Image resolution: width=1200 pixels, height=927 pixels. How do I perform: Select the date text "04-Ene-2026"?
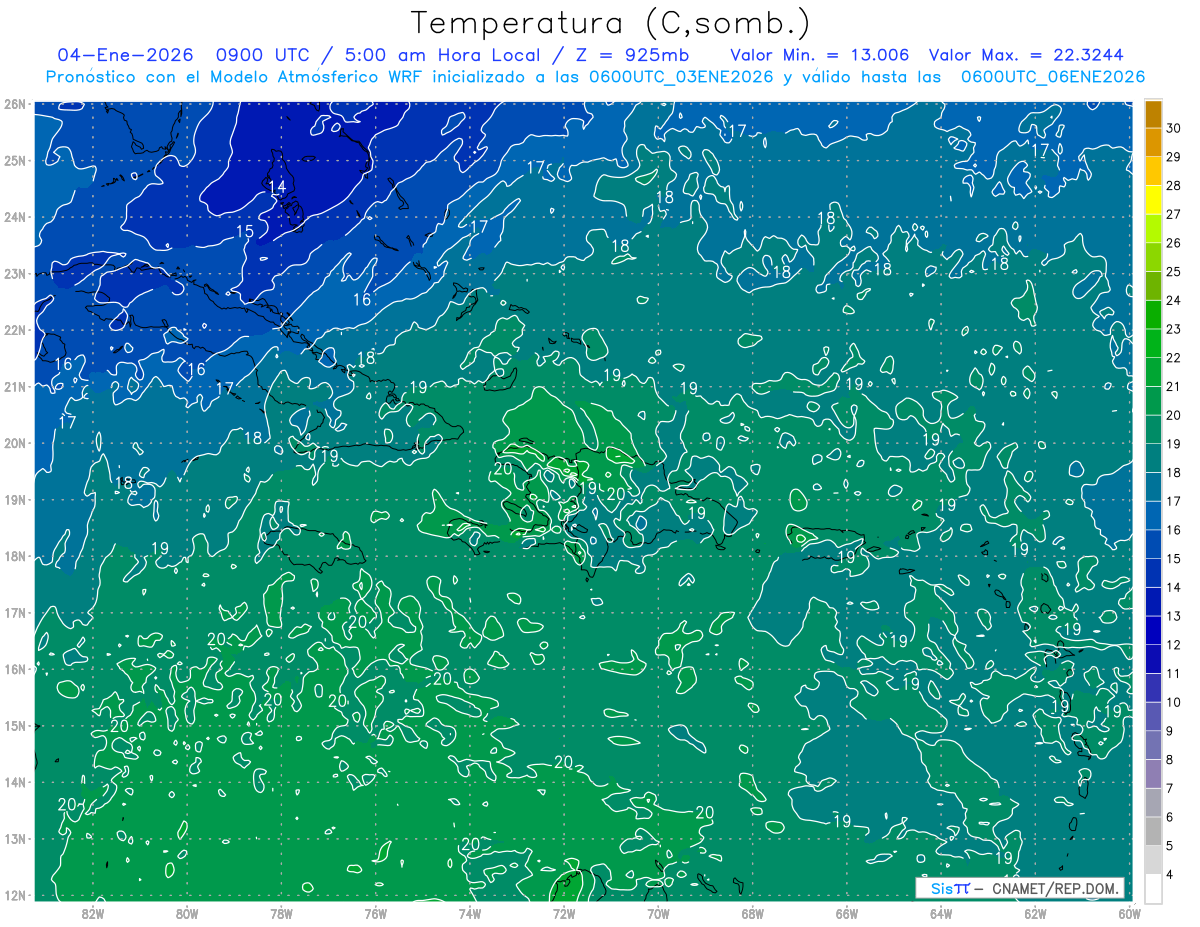125,55
